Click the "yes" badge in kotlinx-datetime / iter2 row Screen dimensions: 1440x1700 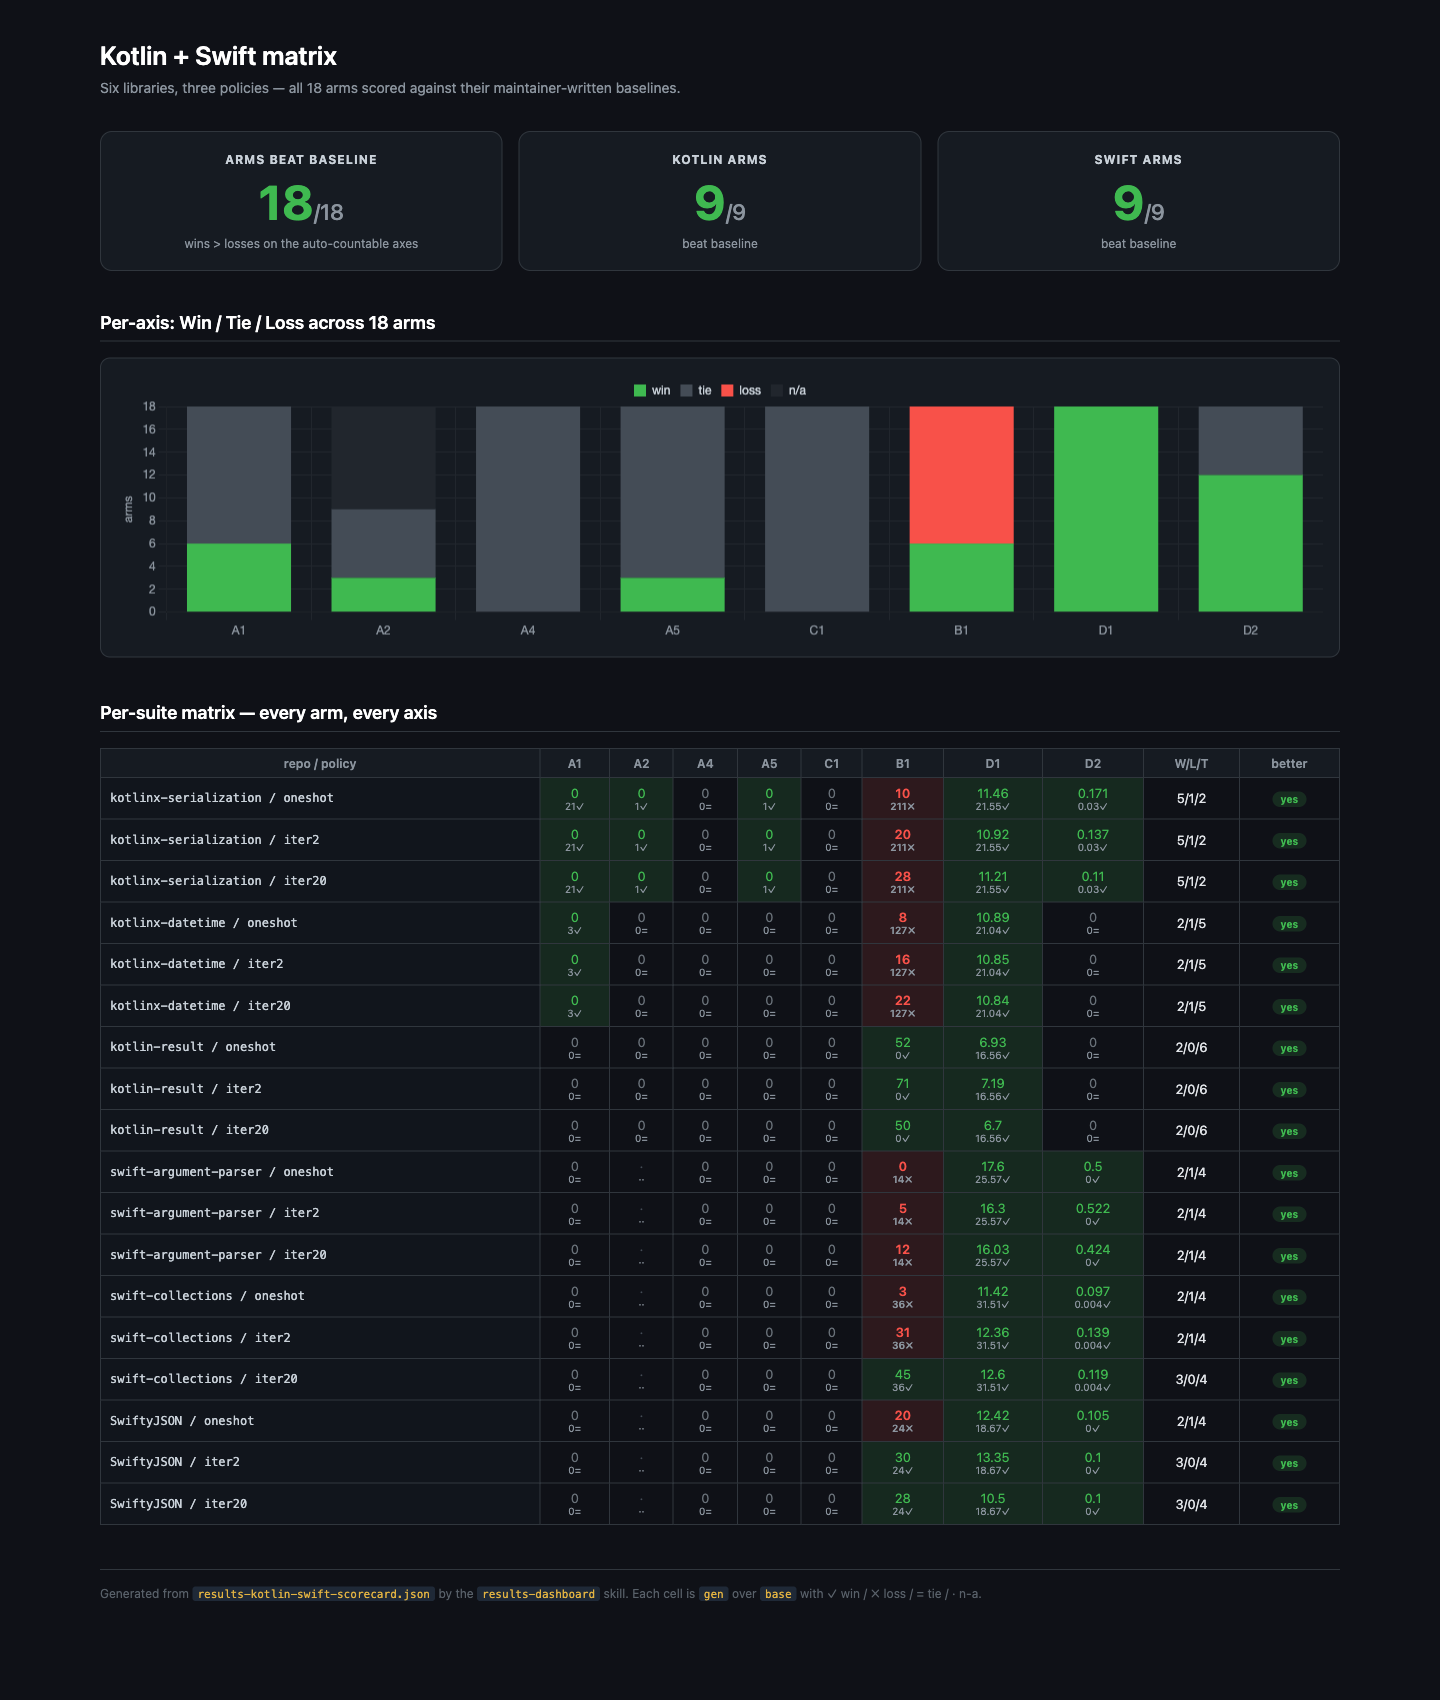click(x=1289, y=966)
